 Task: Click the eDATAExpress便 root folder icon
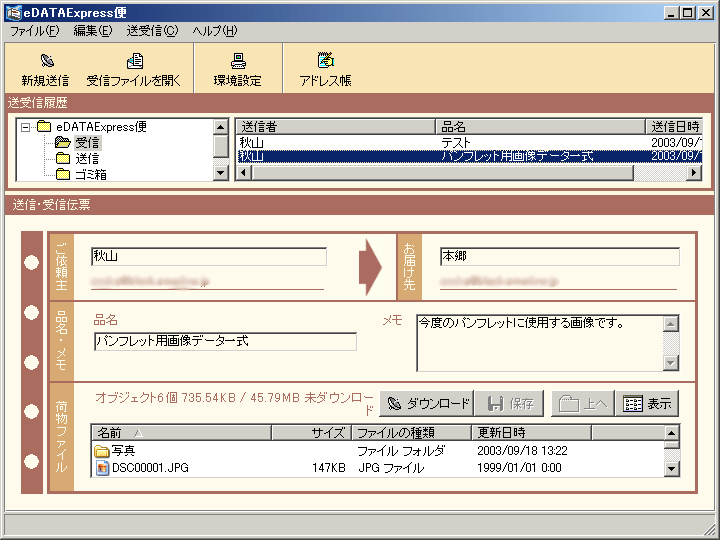[44, 126]
